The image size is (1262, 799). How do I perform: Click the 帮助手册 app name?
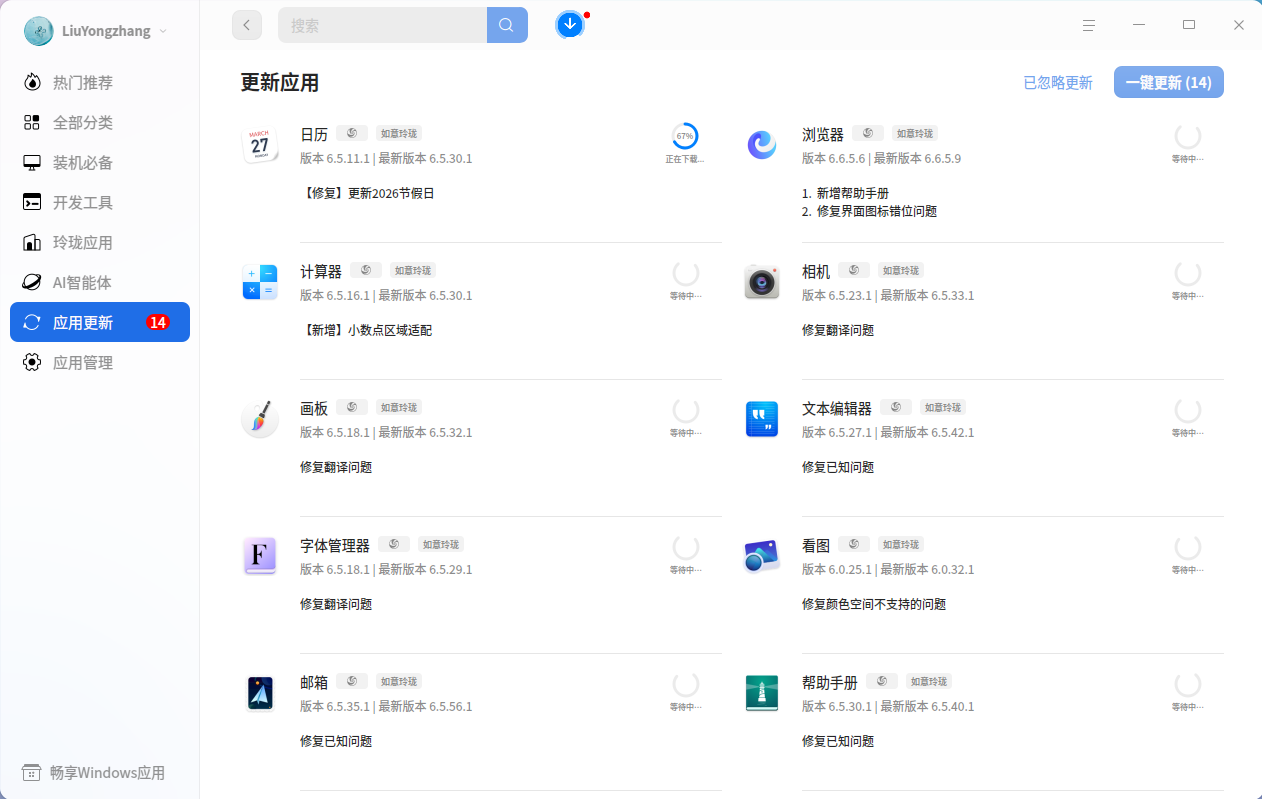pyautogui.click(x=830, y=682)
